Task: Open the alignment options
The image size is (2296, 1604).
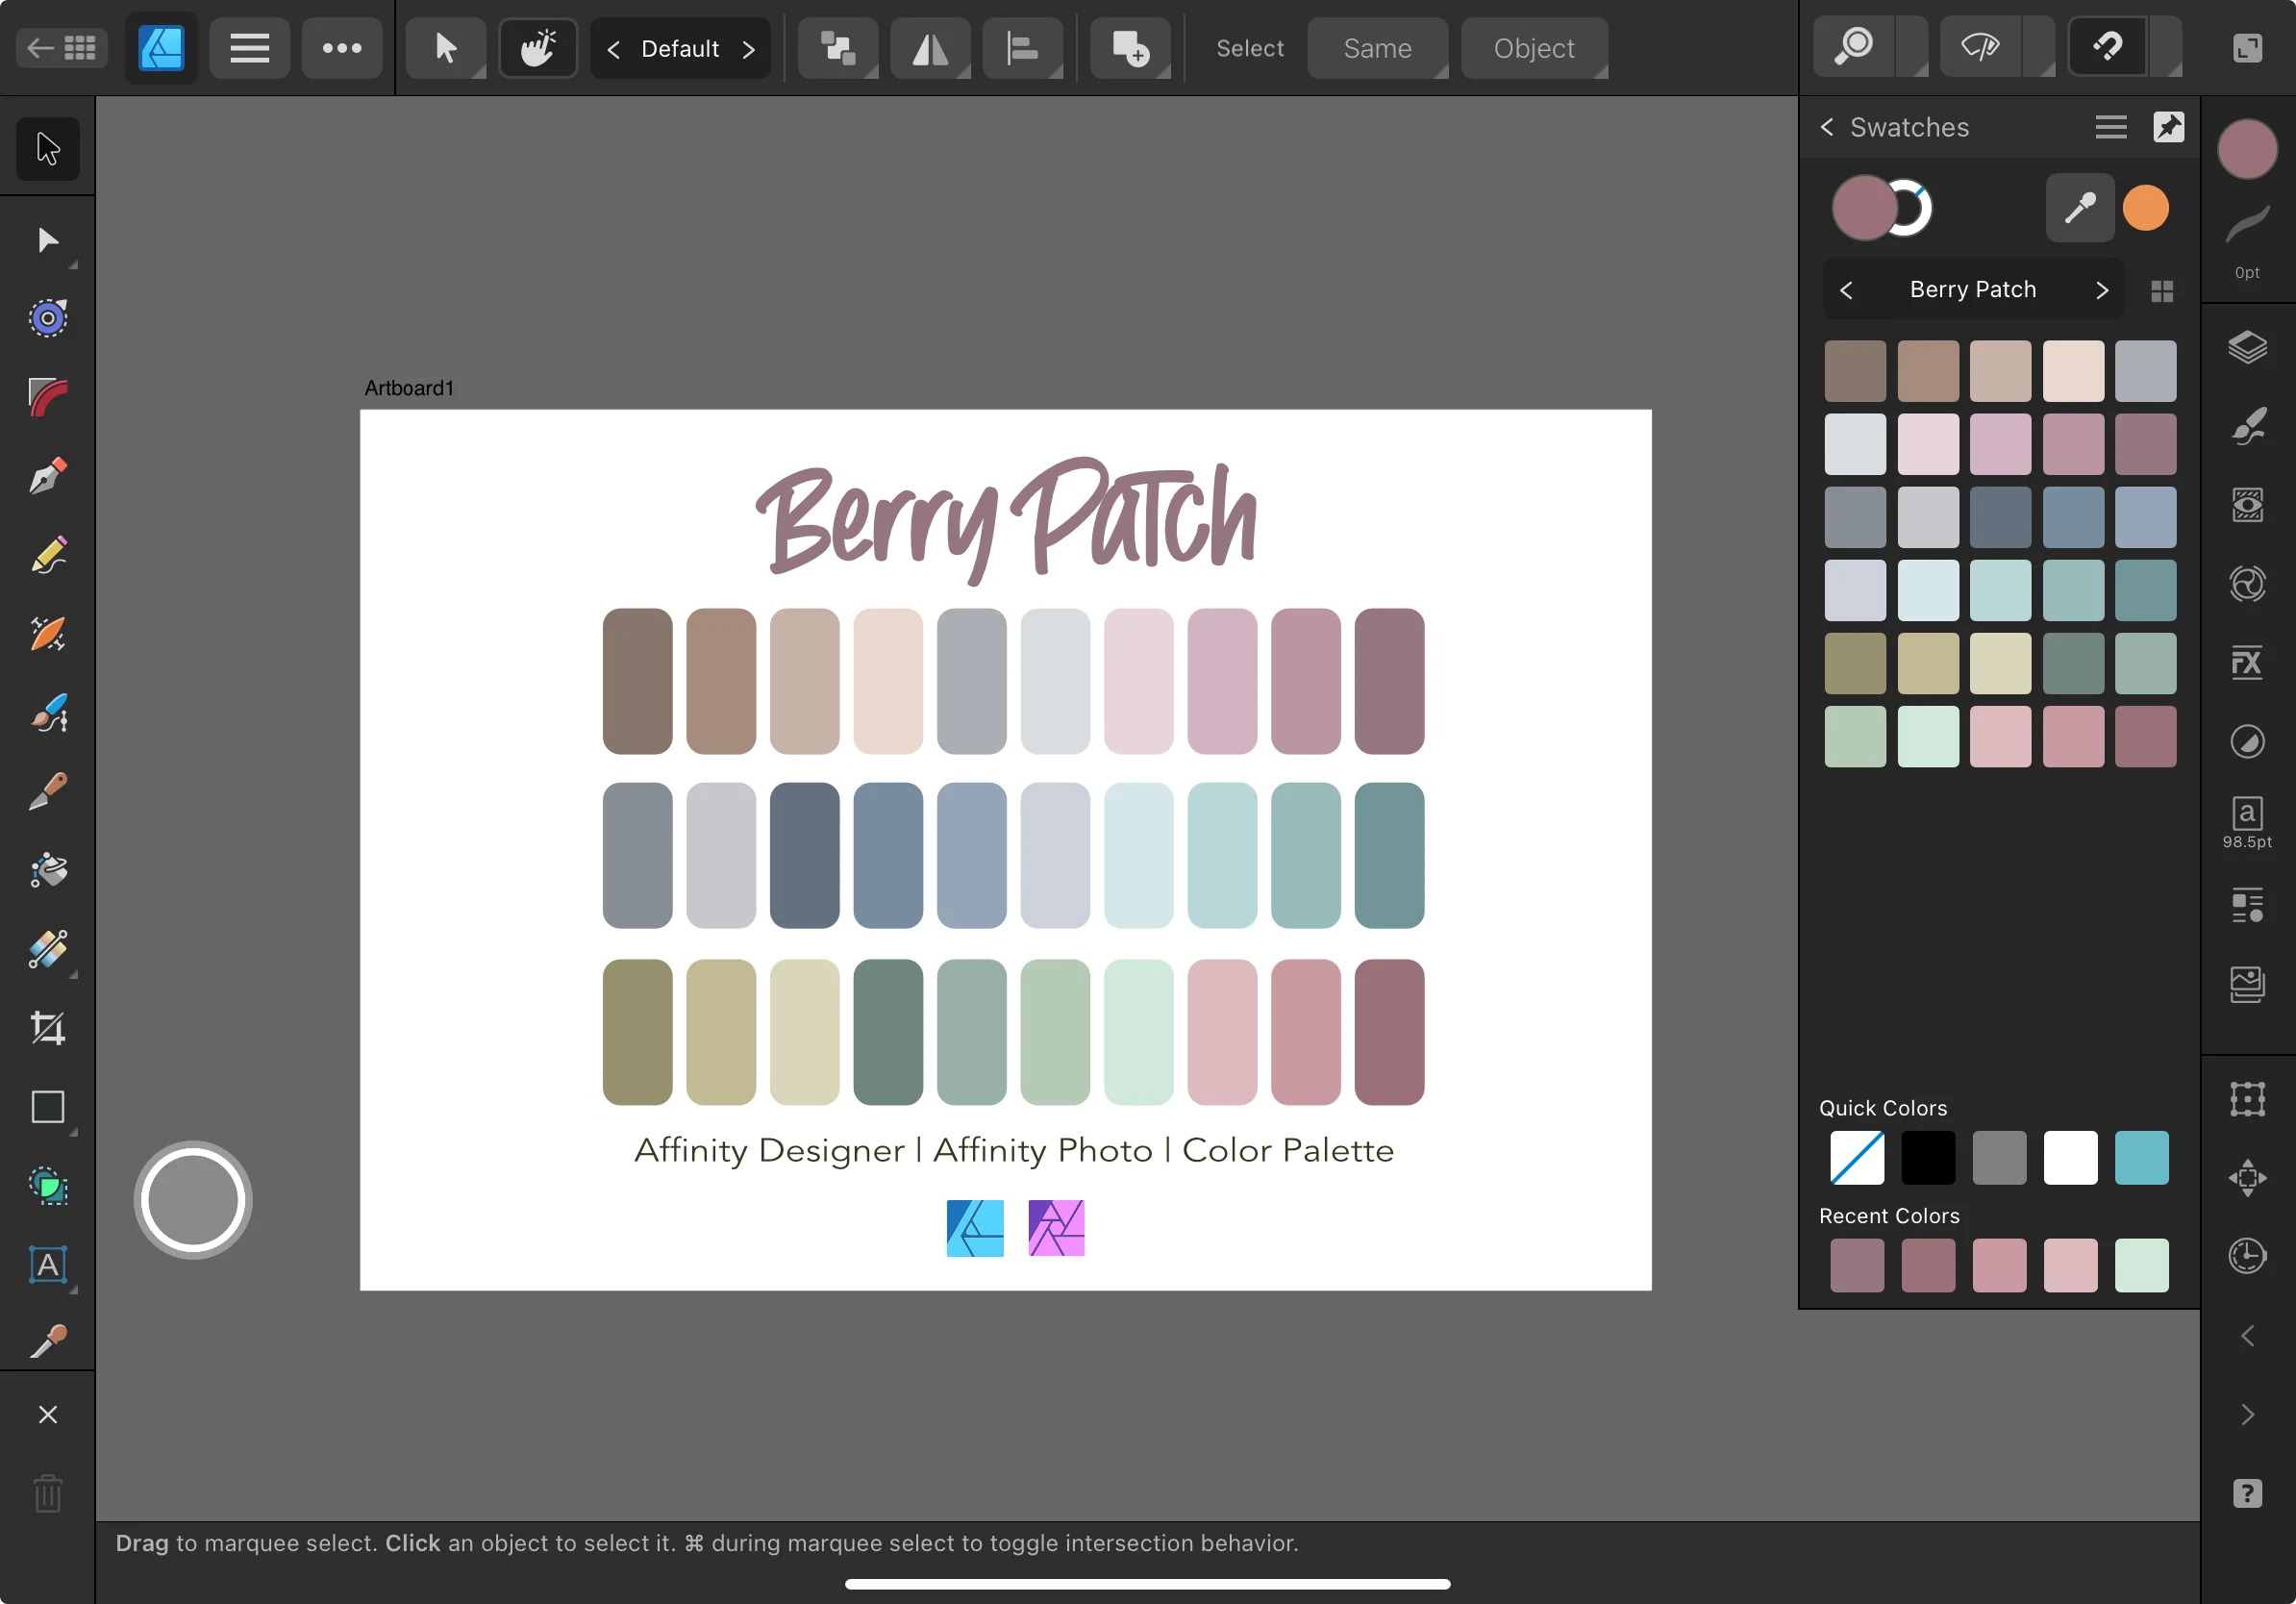Action: tap(1022, 47)
